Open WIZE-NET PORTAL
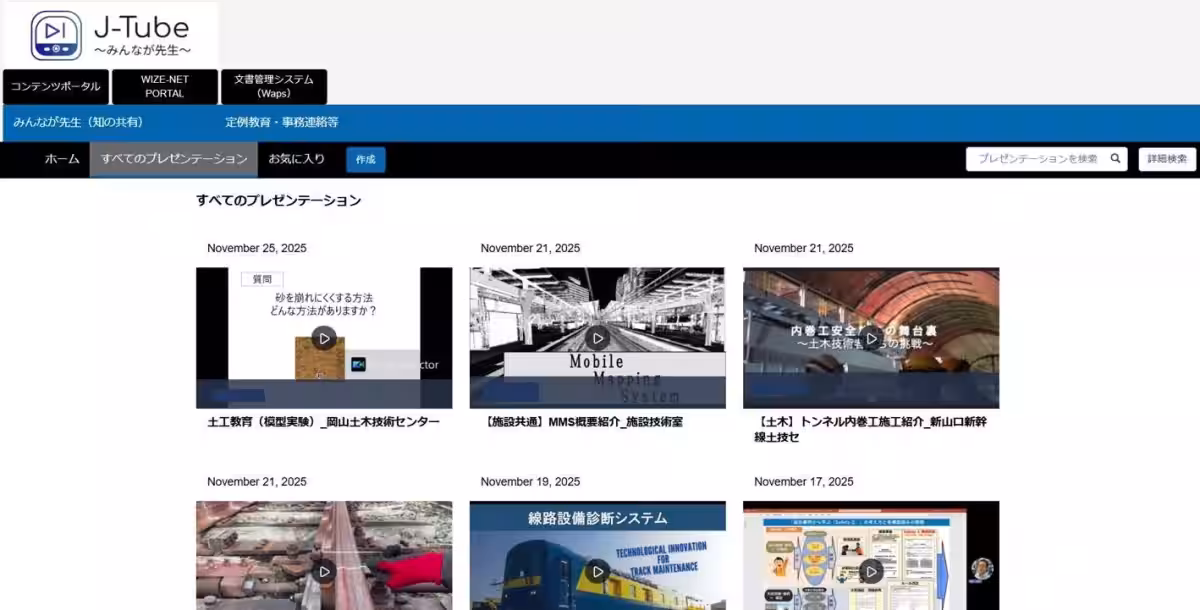Viewport: 1200px width, 610px height. click(x=164, y=87)
